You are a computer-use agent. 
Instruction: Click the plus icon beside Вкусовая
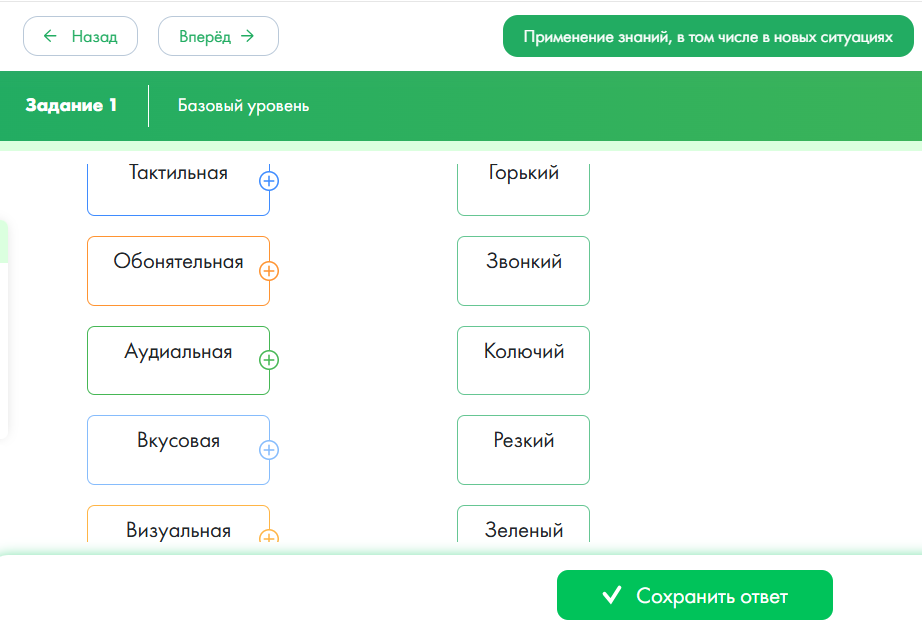[x=269, y=450]
